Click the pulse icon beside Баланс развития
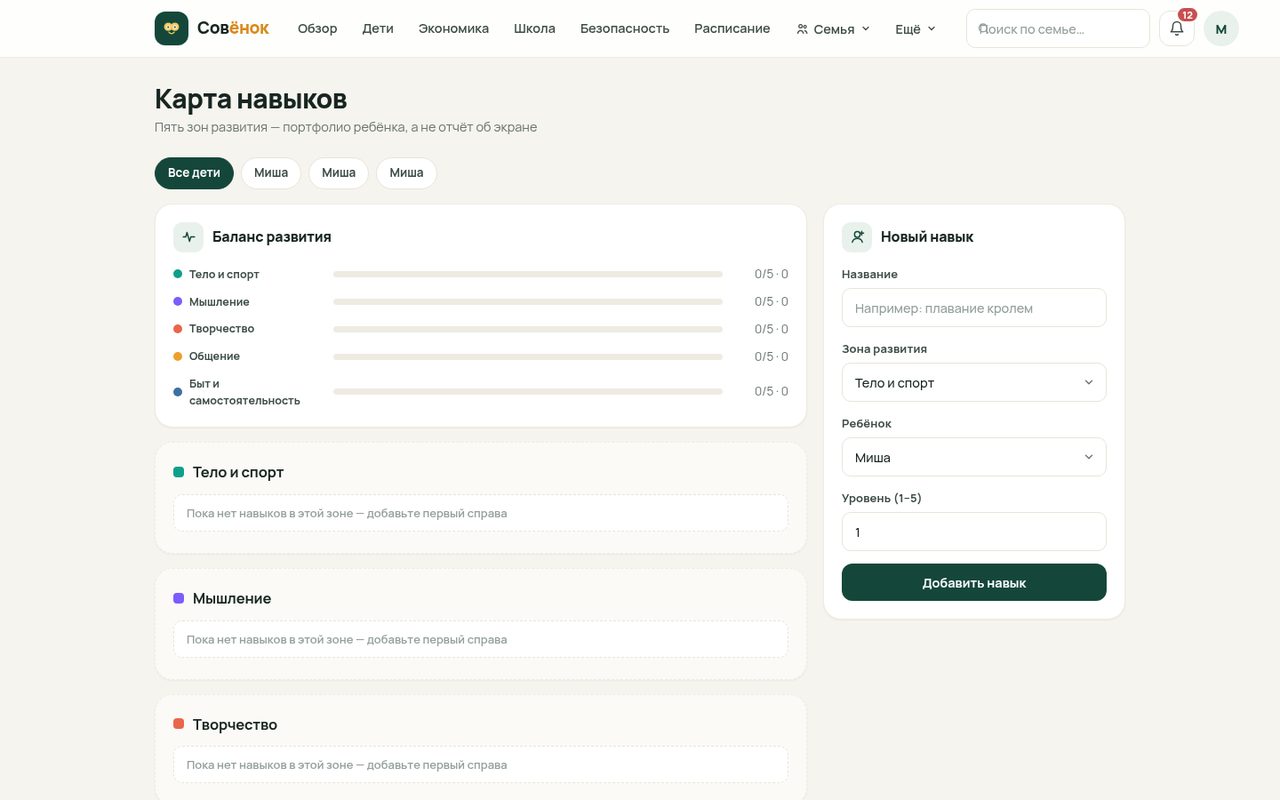The height and width of the screenshot is (800, 1280). point(188,237)
